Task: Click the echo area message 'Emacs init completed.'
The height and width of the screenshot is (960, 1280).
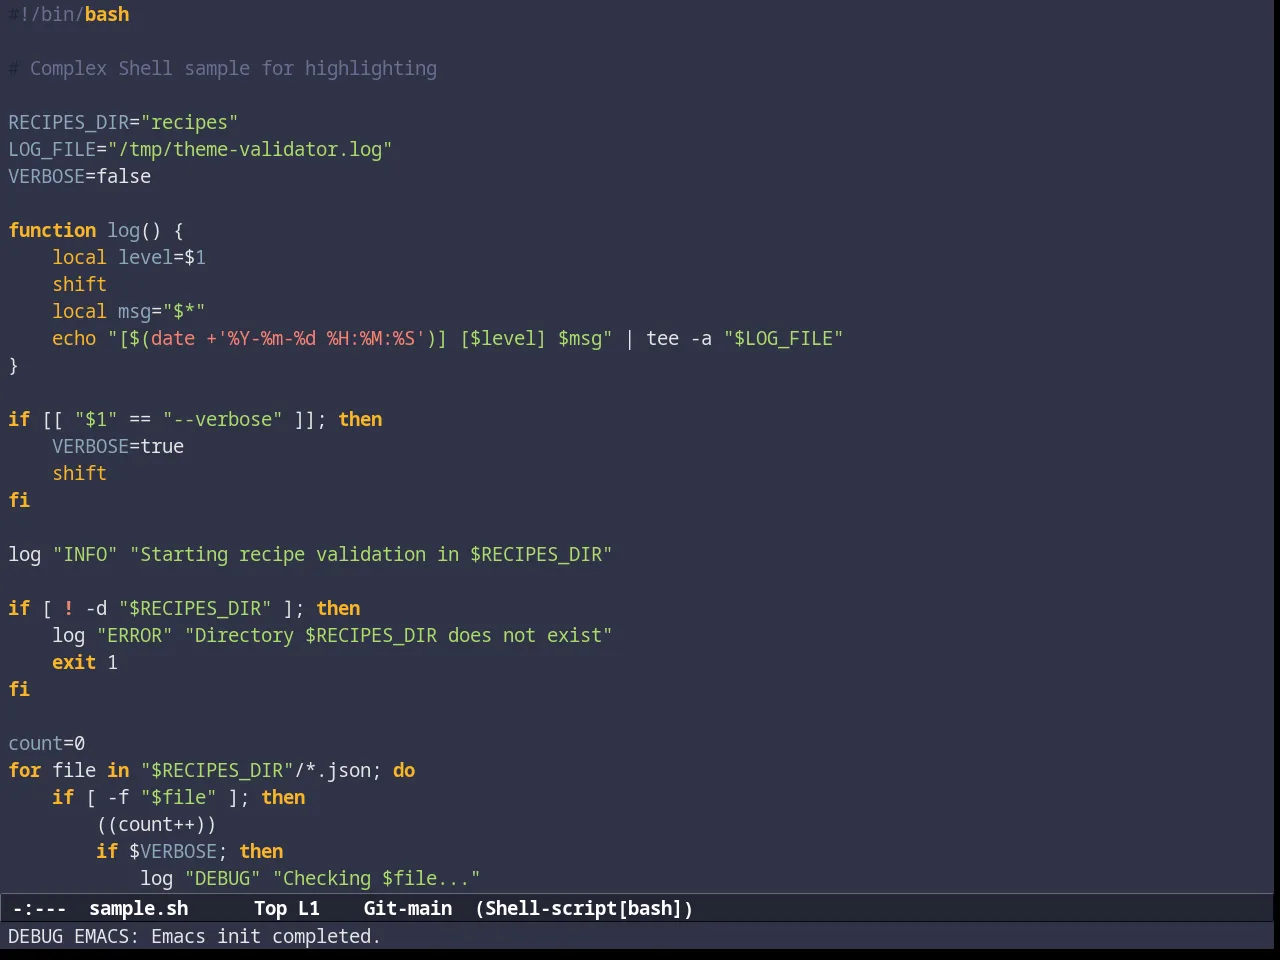Action: 266,936
